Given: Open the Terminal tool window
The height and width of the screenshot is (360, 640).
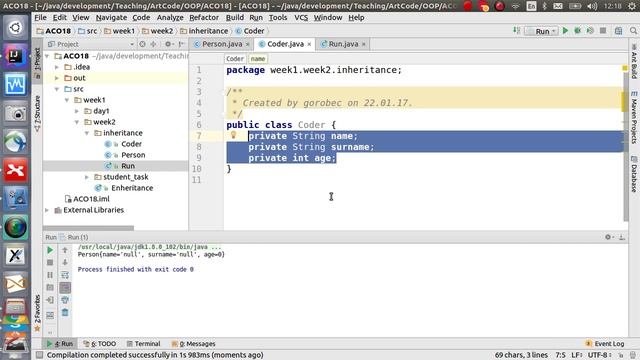Looking at the screenshot, I should (143, 344).
